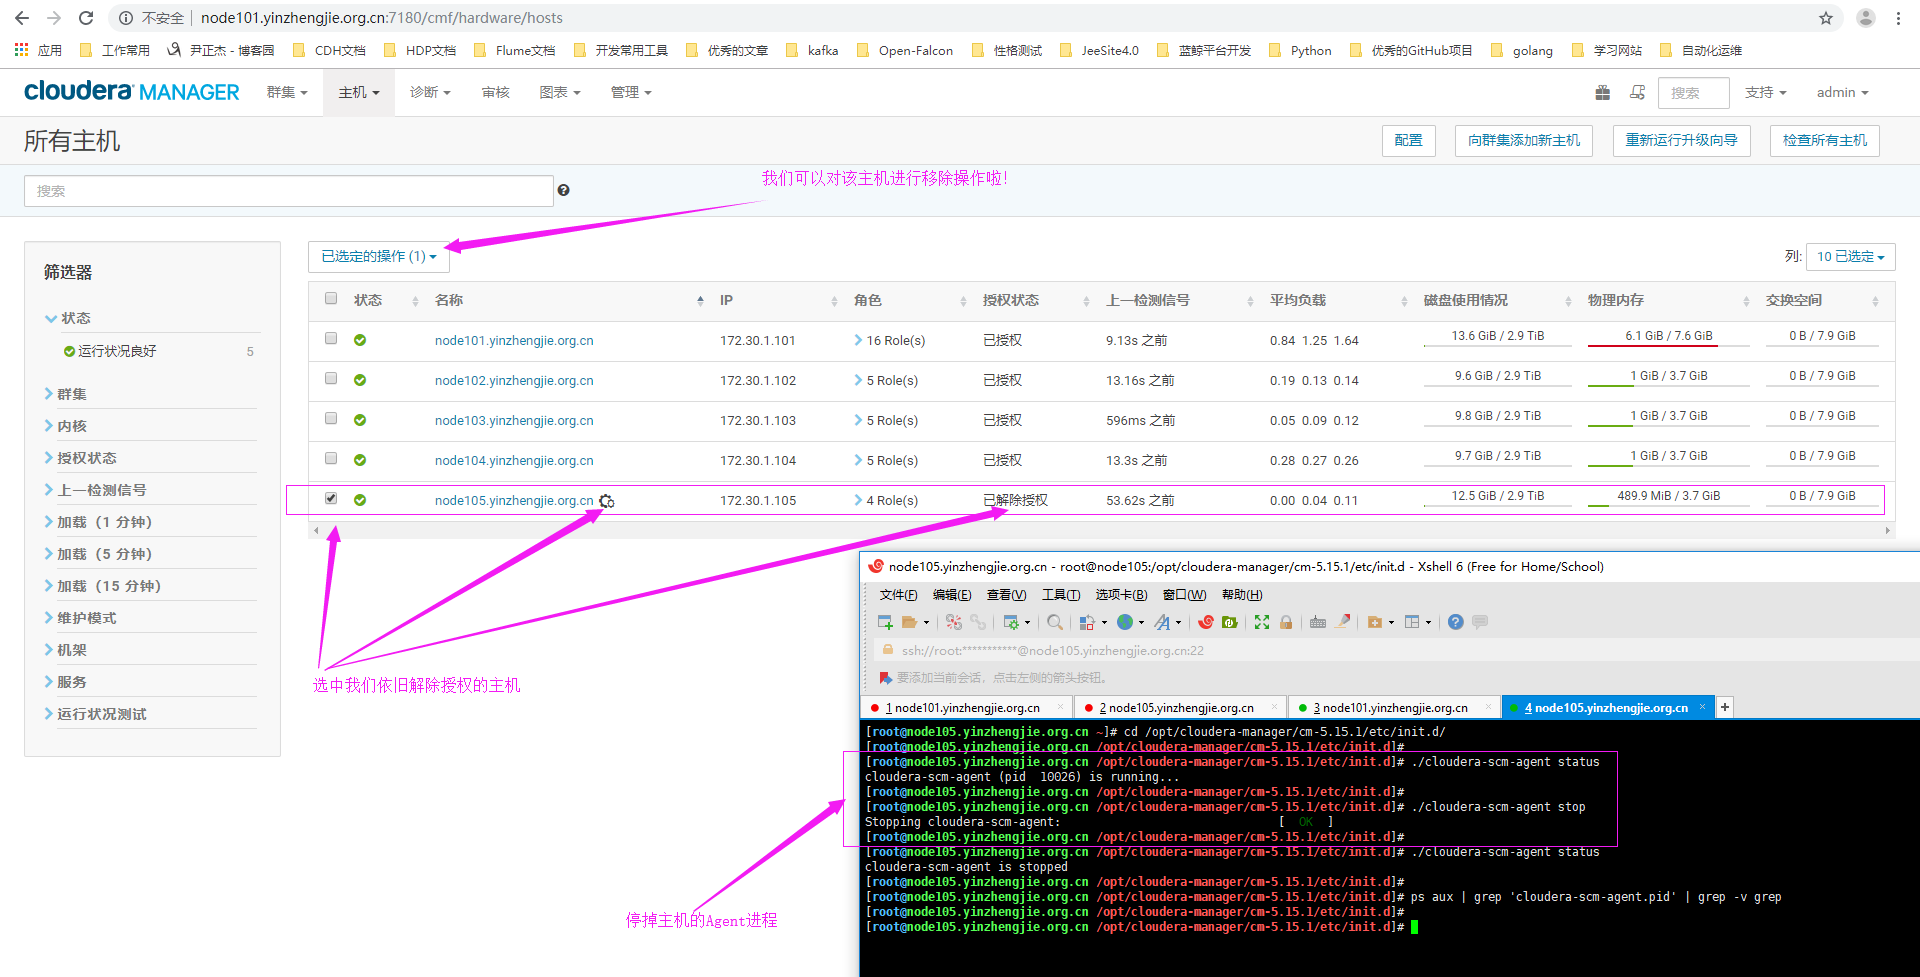Screen dimensions: 1920x977
Task: Click reconnect chain-link icon in Xshell toolbar
Action: click(978, 622)
